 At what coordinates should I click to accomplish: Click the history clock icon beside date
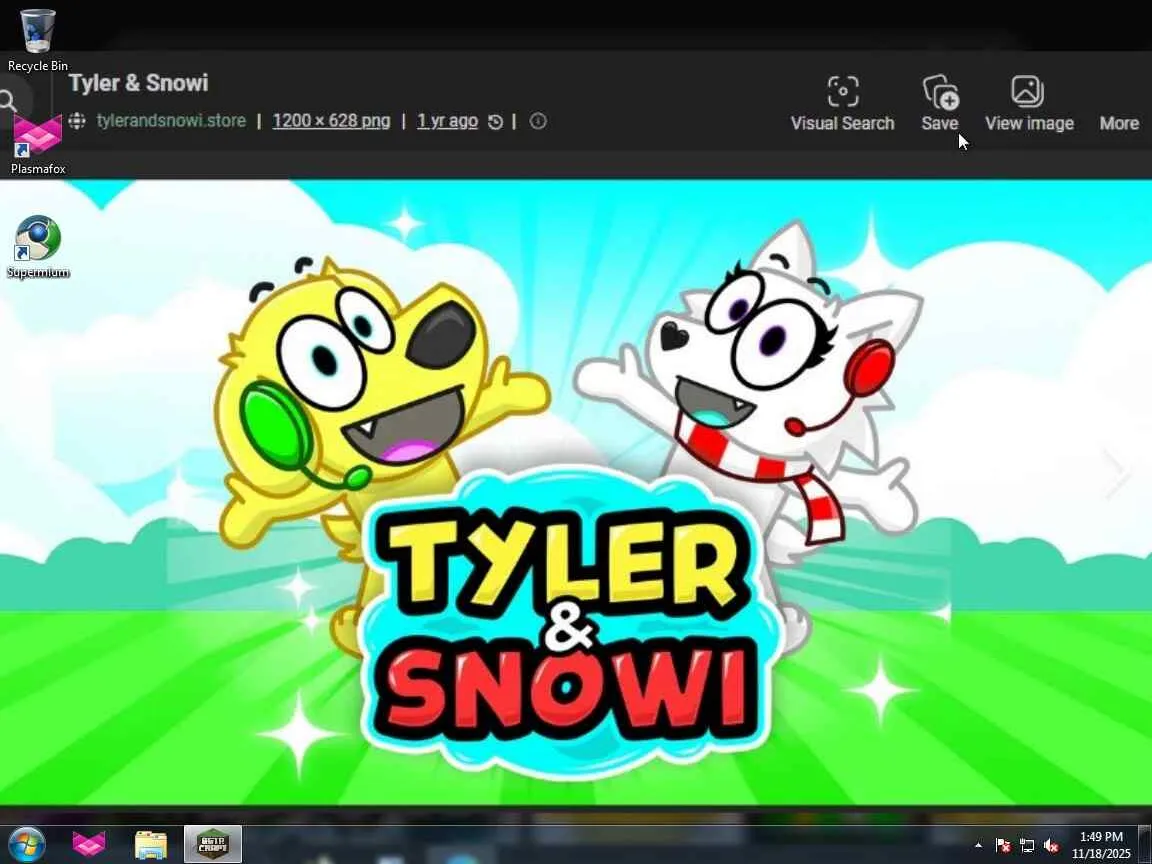tap(495, 121)
